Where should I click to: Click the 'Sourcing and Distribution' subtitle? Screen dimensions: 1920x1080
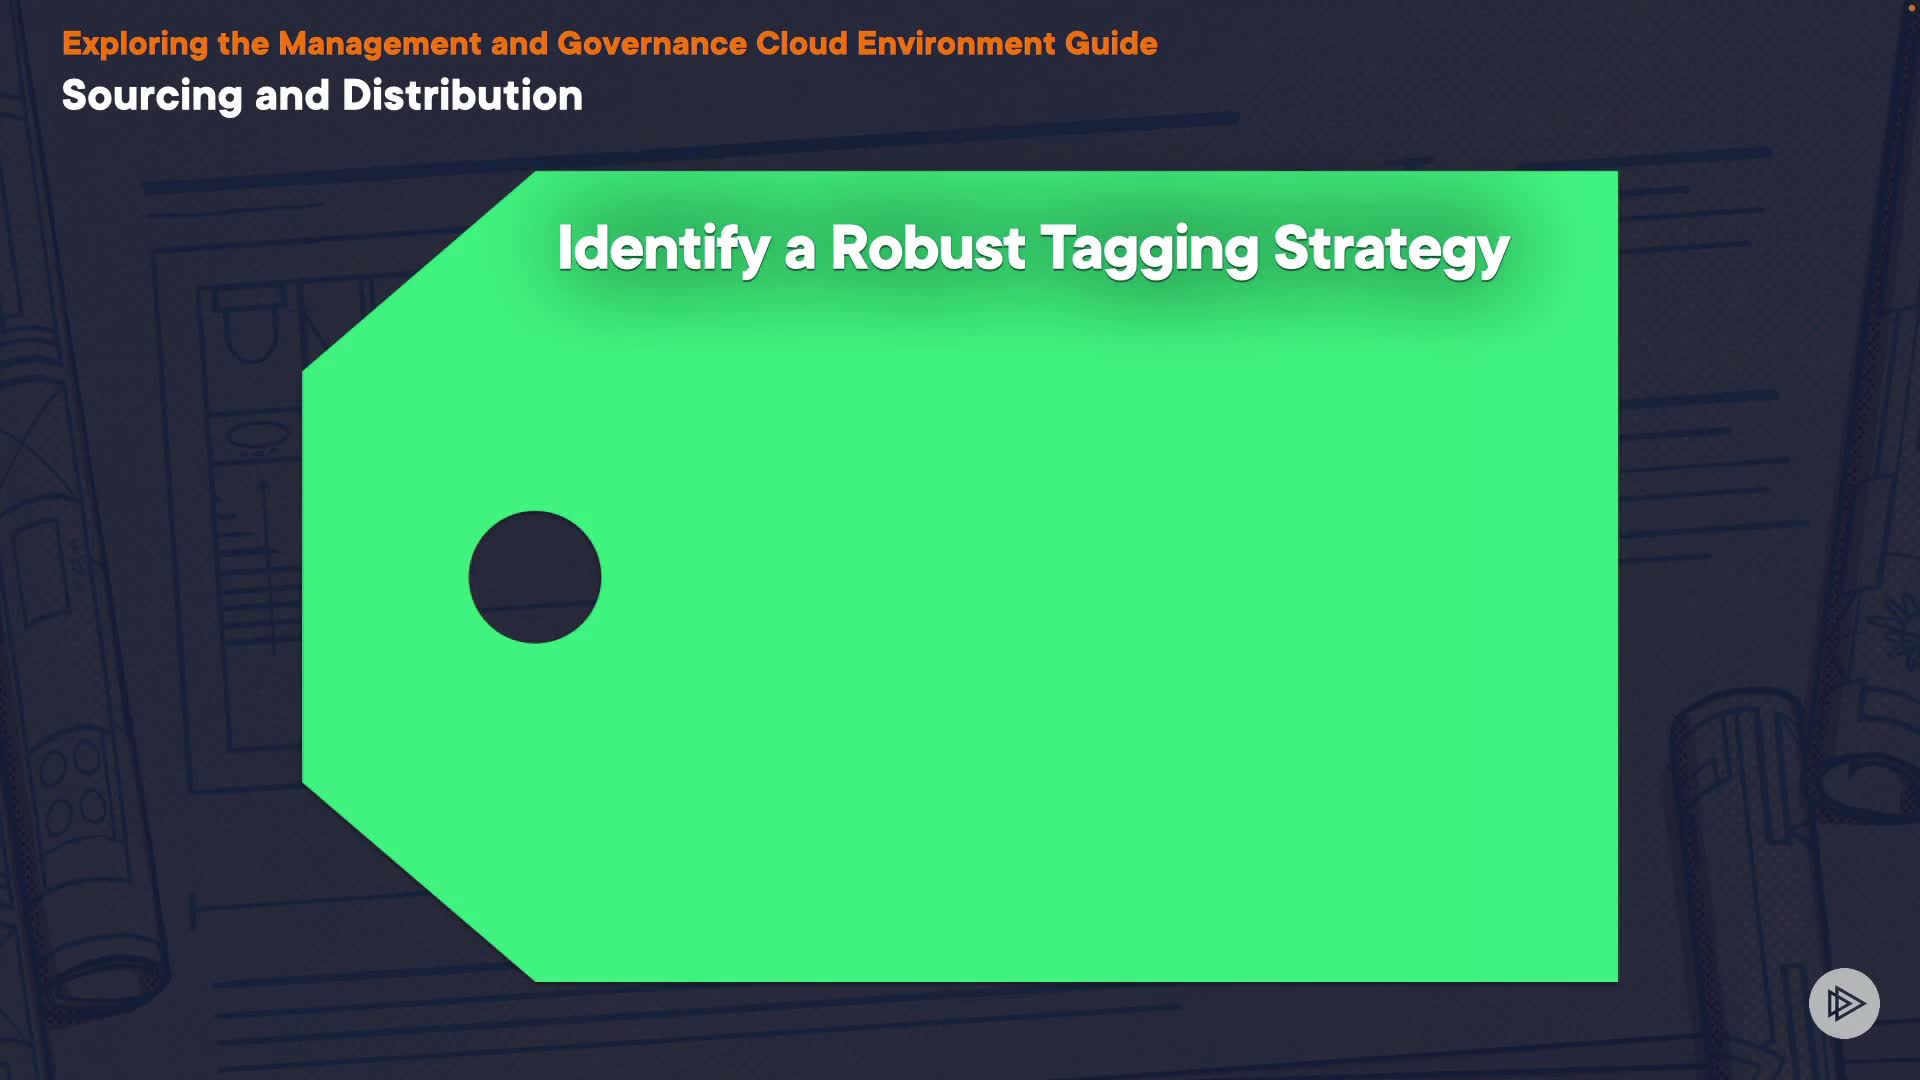pos(322,96)
